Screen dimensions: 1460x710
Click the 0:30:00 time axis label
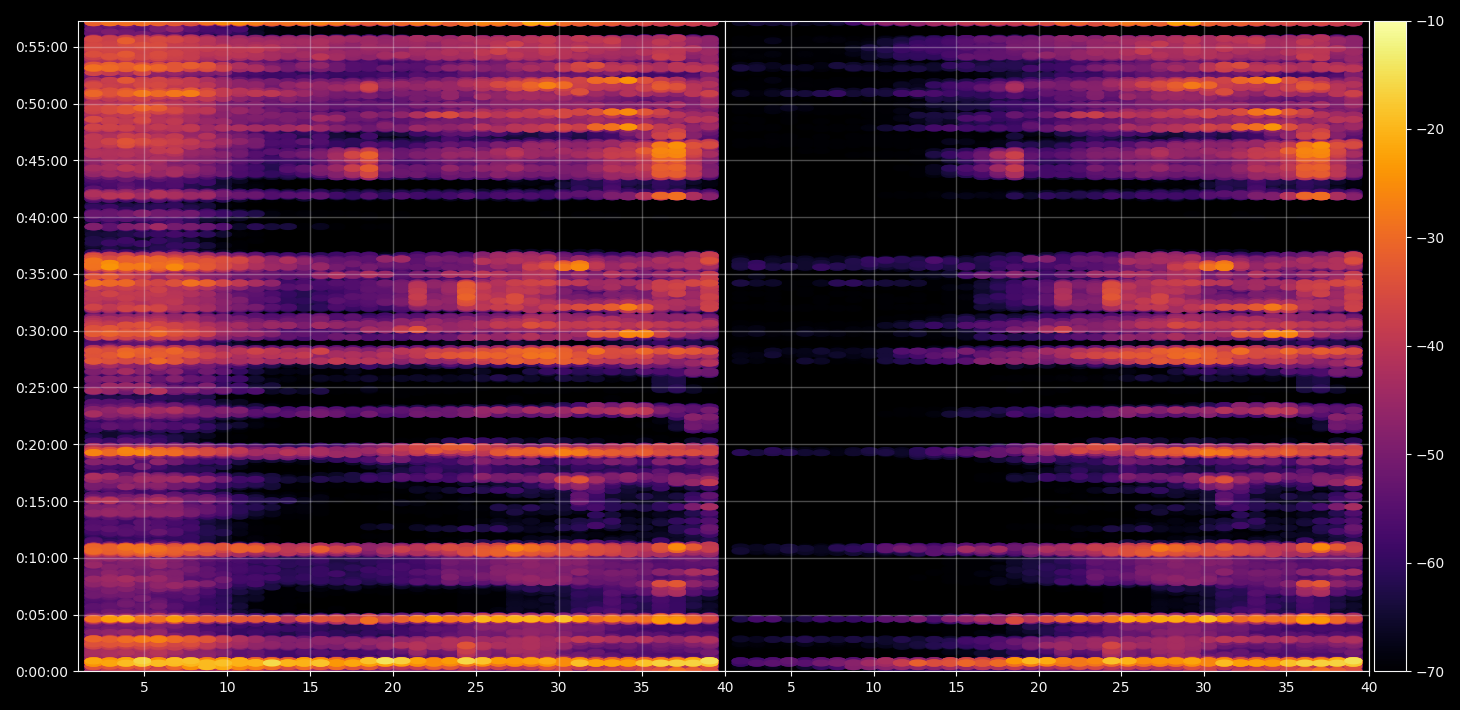(42, 331)
